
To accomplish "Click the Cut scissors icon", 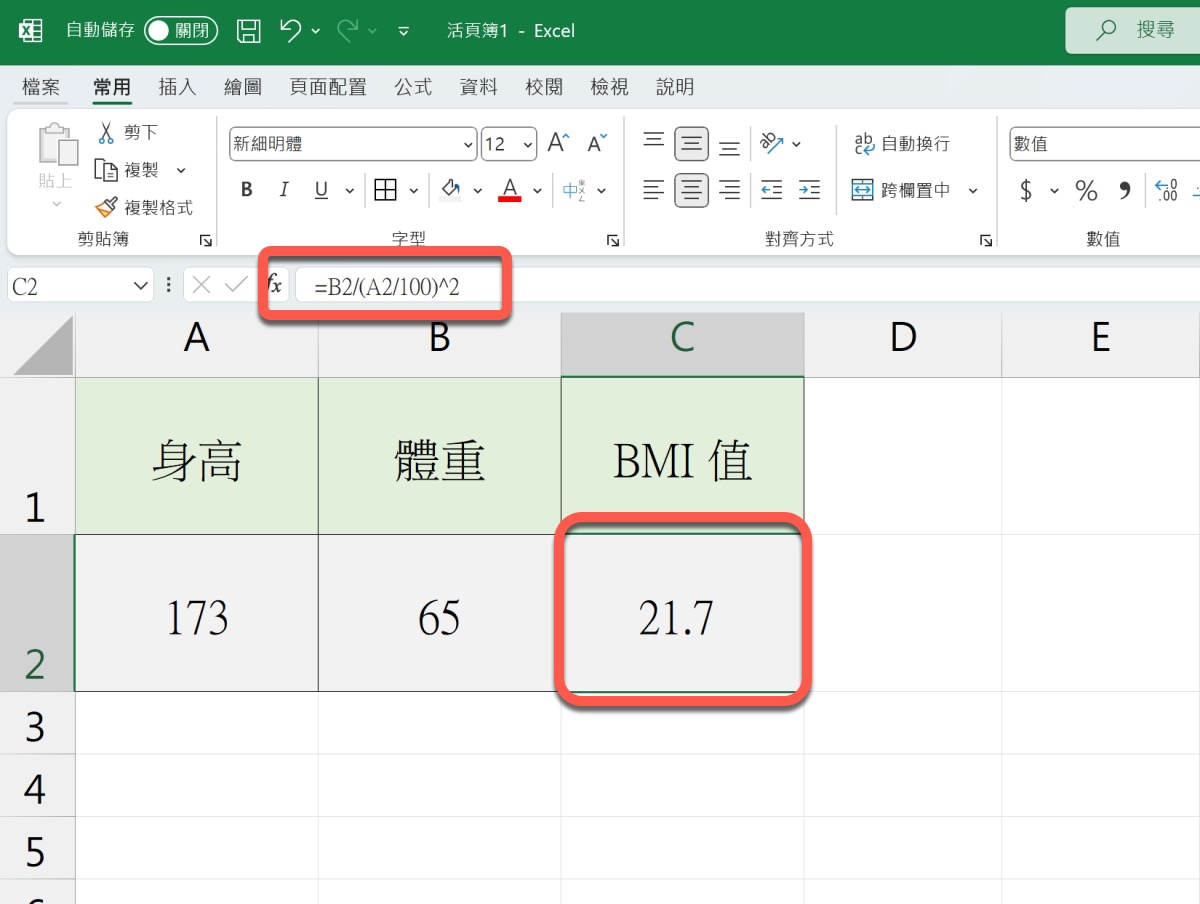I will (106, 132).
